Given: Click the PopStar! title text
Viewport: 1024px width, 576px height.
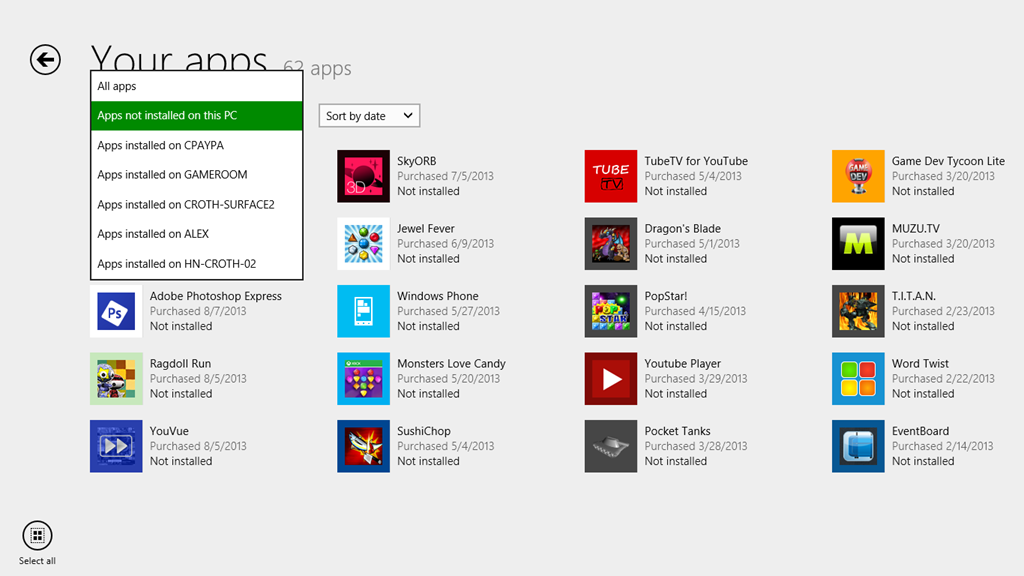Looking at the screenshot, I should [665, 296].
